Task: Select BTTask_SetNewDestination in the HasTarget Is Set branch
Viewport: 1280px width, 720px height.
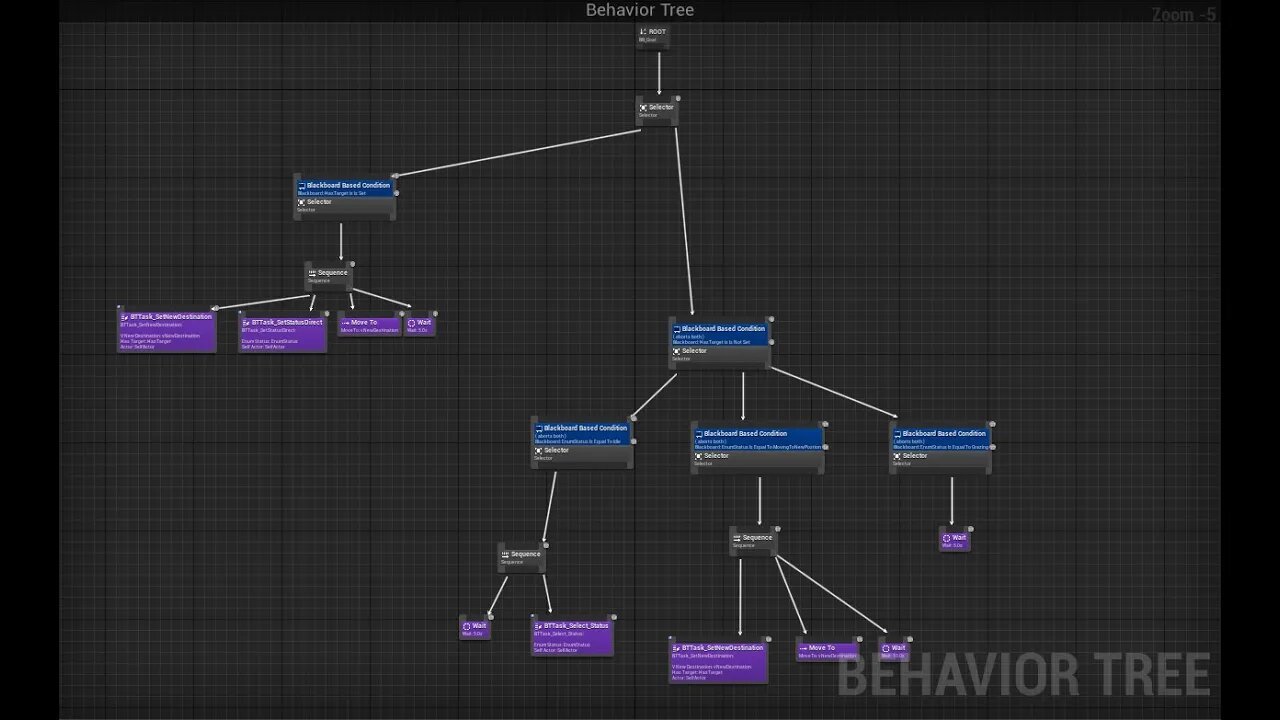Action: coord(167,331)
